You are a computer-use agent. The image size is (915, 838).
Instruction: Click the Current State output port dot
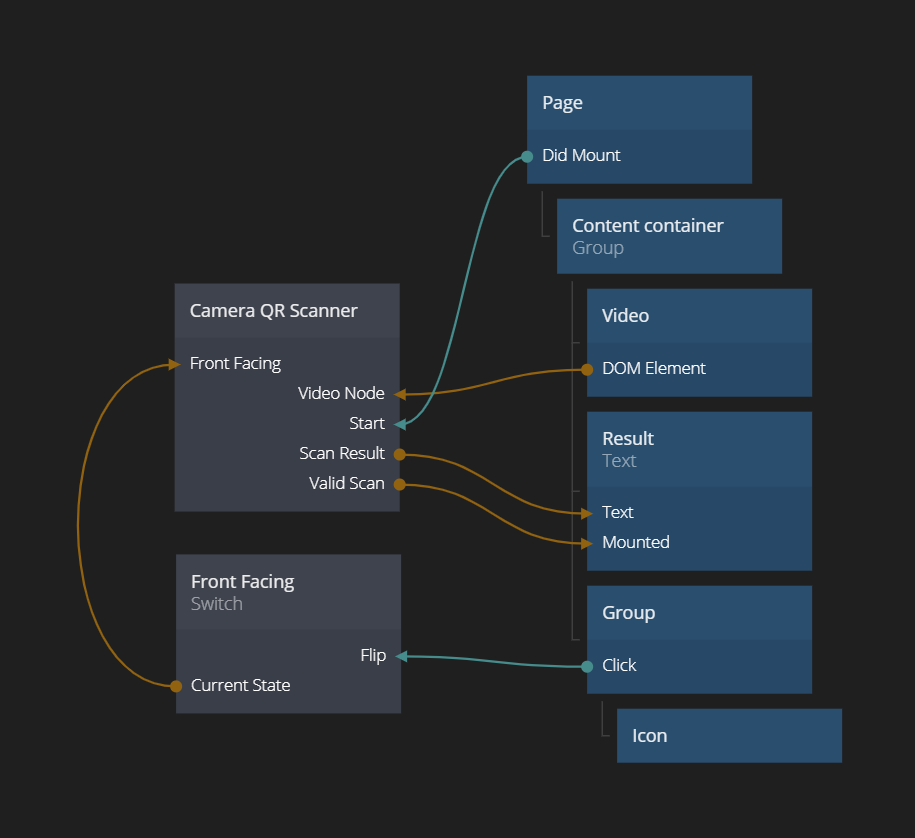coord(176,686)
